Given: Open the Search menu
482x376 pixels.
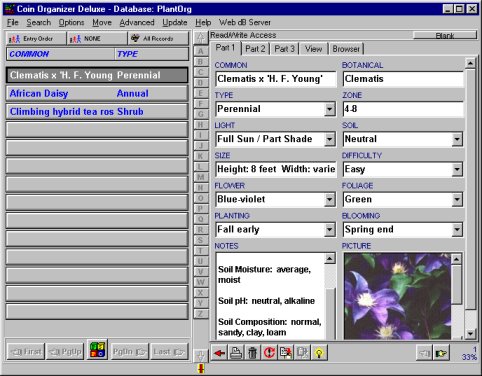Looking at the screenshot, I should pos(39,23).
